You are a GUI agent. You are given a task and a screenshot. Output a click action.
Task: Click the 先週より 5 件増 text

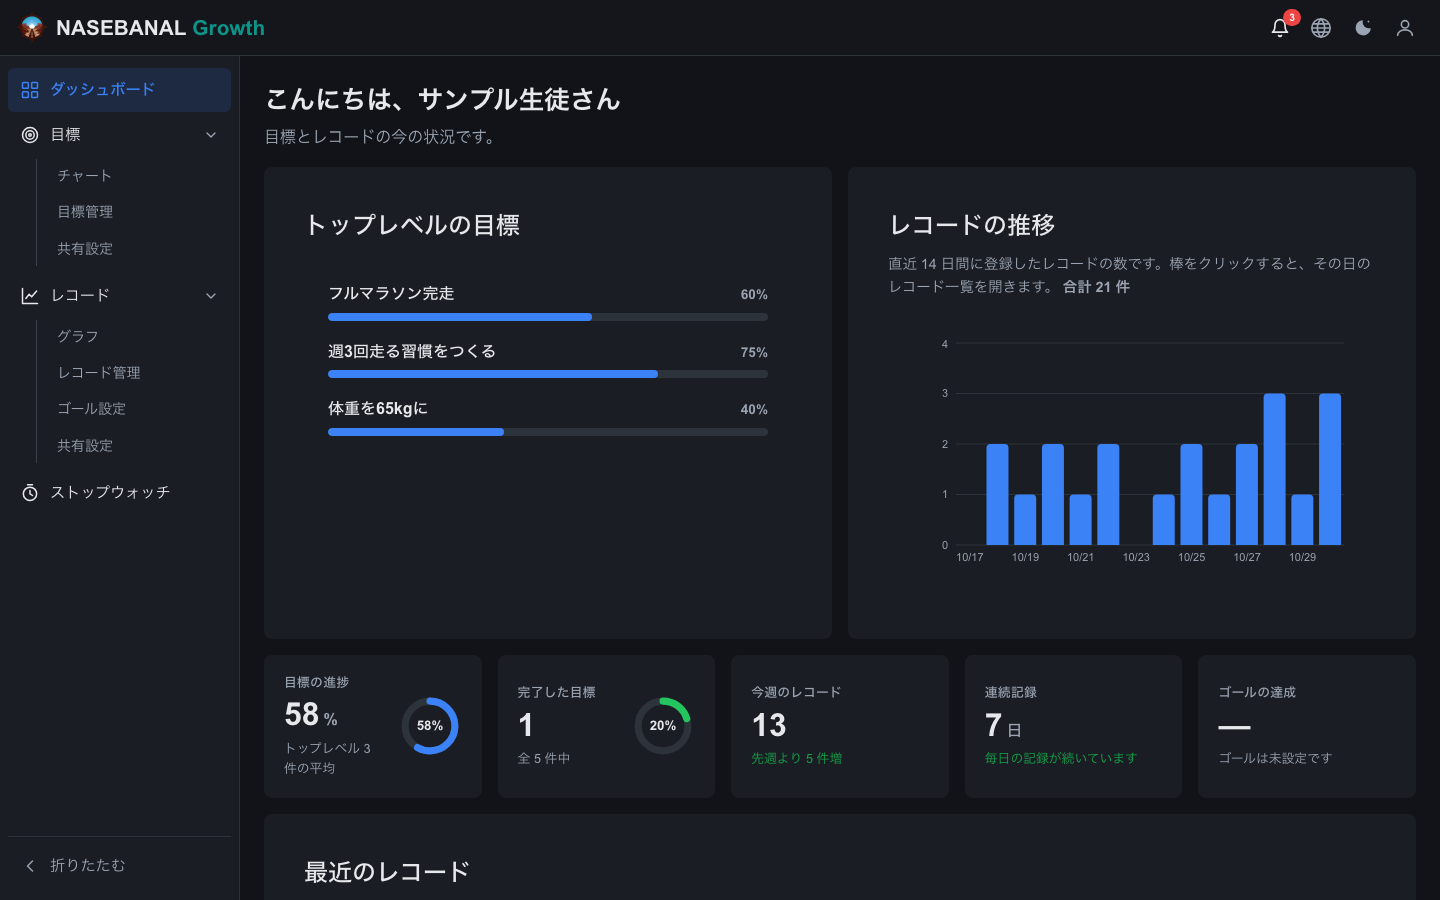click(797, 759)
